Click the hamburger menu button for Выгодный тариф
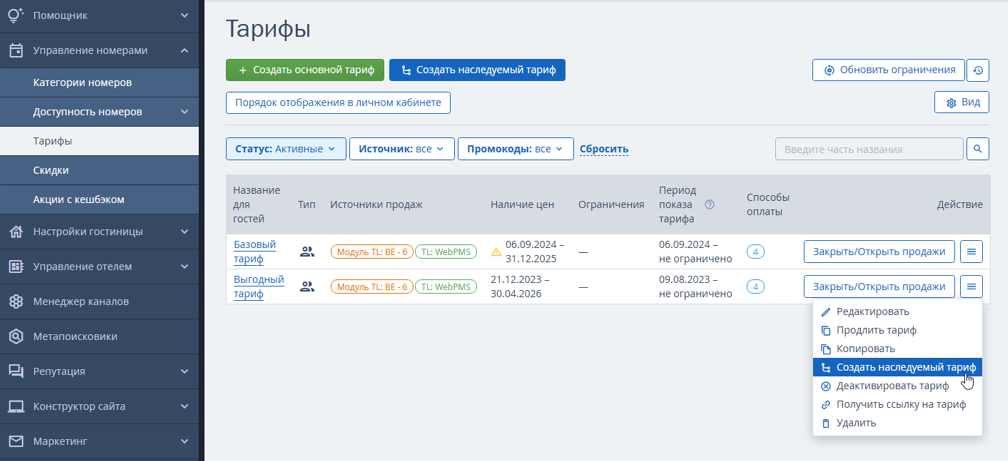The width and height of the screenshot is (1008, 461). (971, 286)
